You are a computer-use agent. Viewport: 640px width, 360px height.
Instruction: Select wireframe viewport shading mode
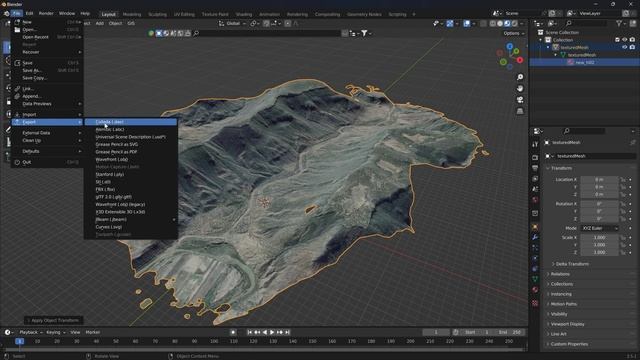[493, 24]
